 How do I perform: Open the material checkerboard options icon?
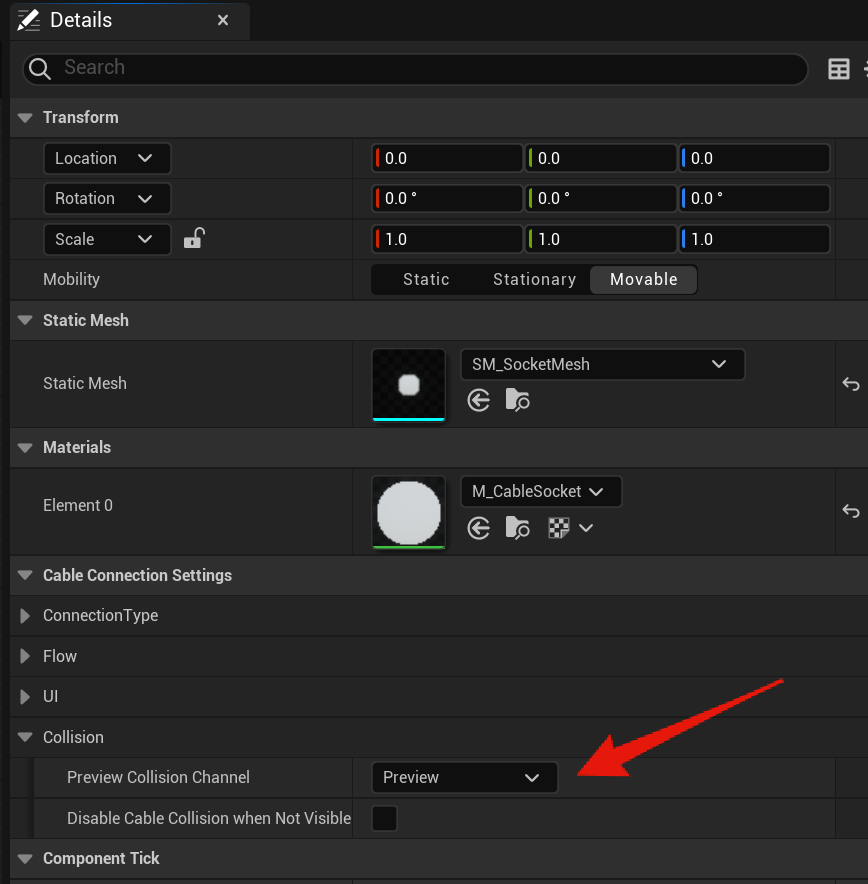560,528
